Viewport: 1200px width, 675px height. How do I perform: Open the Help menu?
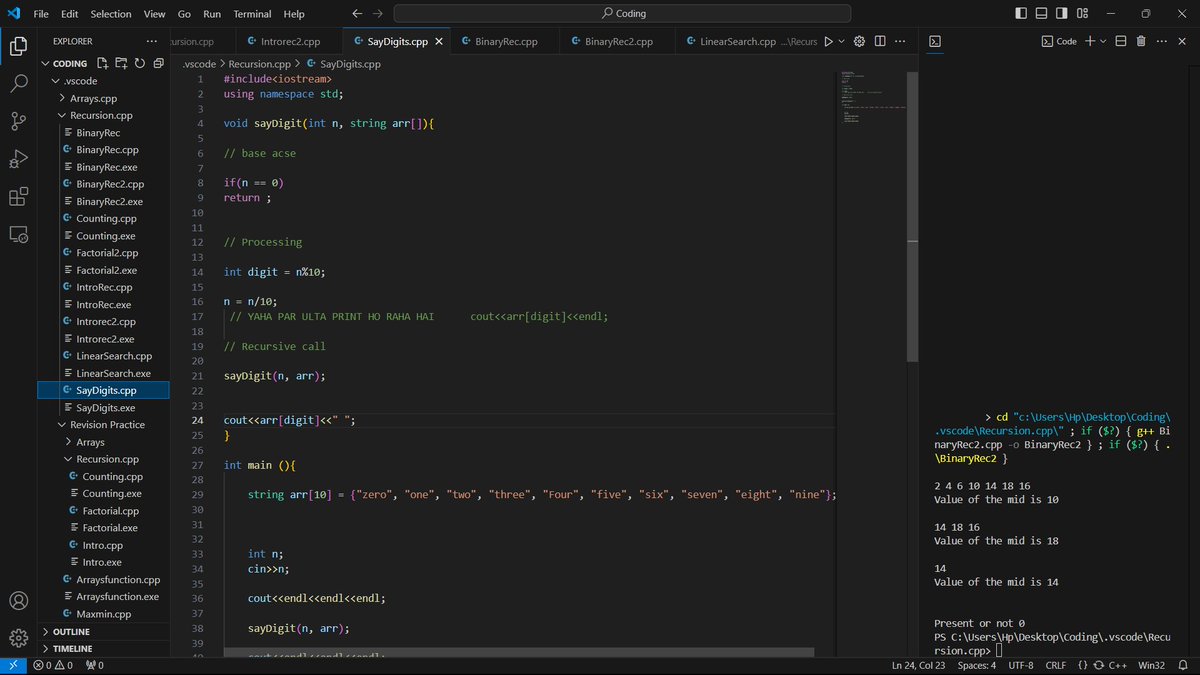(294, 14)
